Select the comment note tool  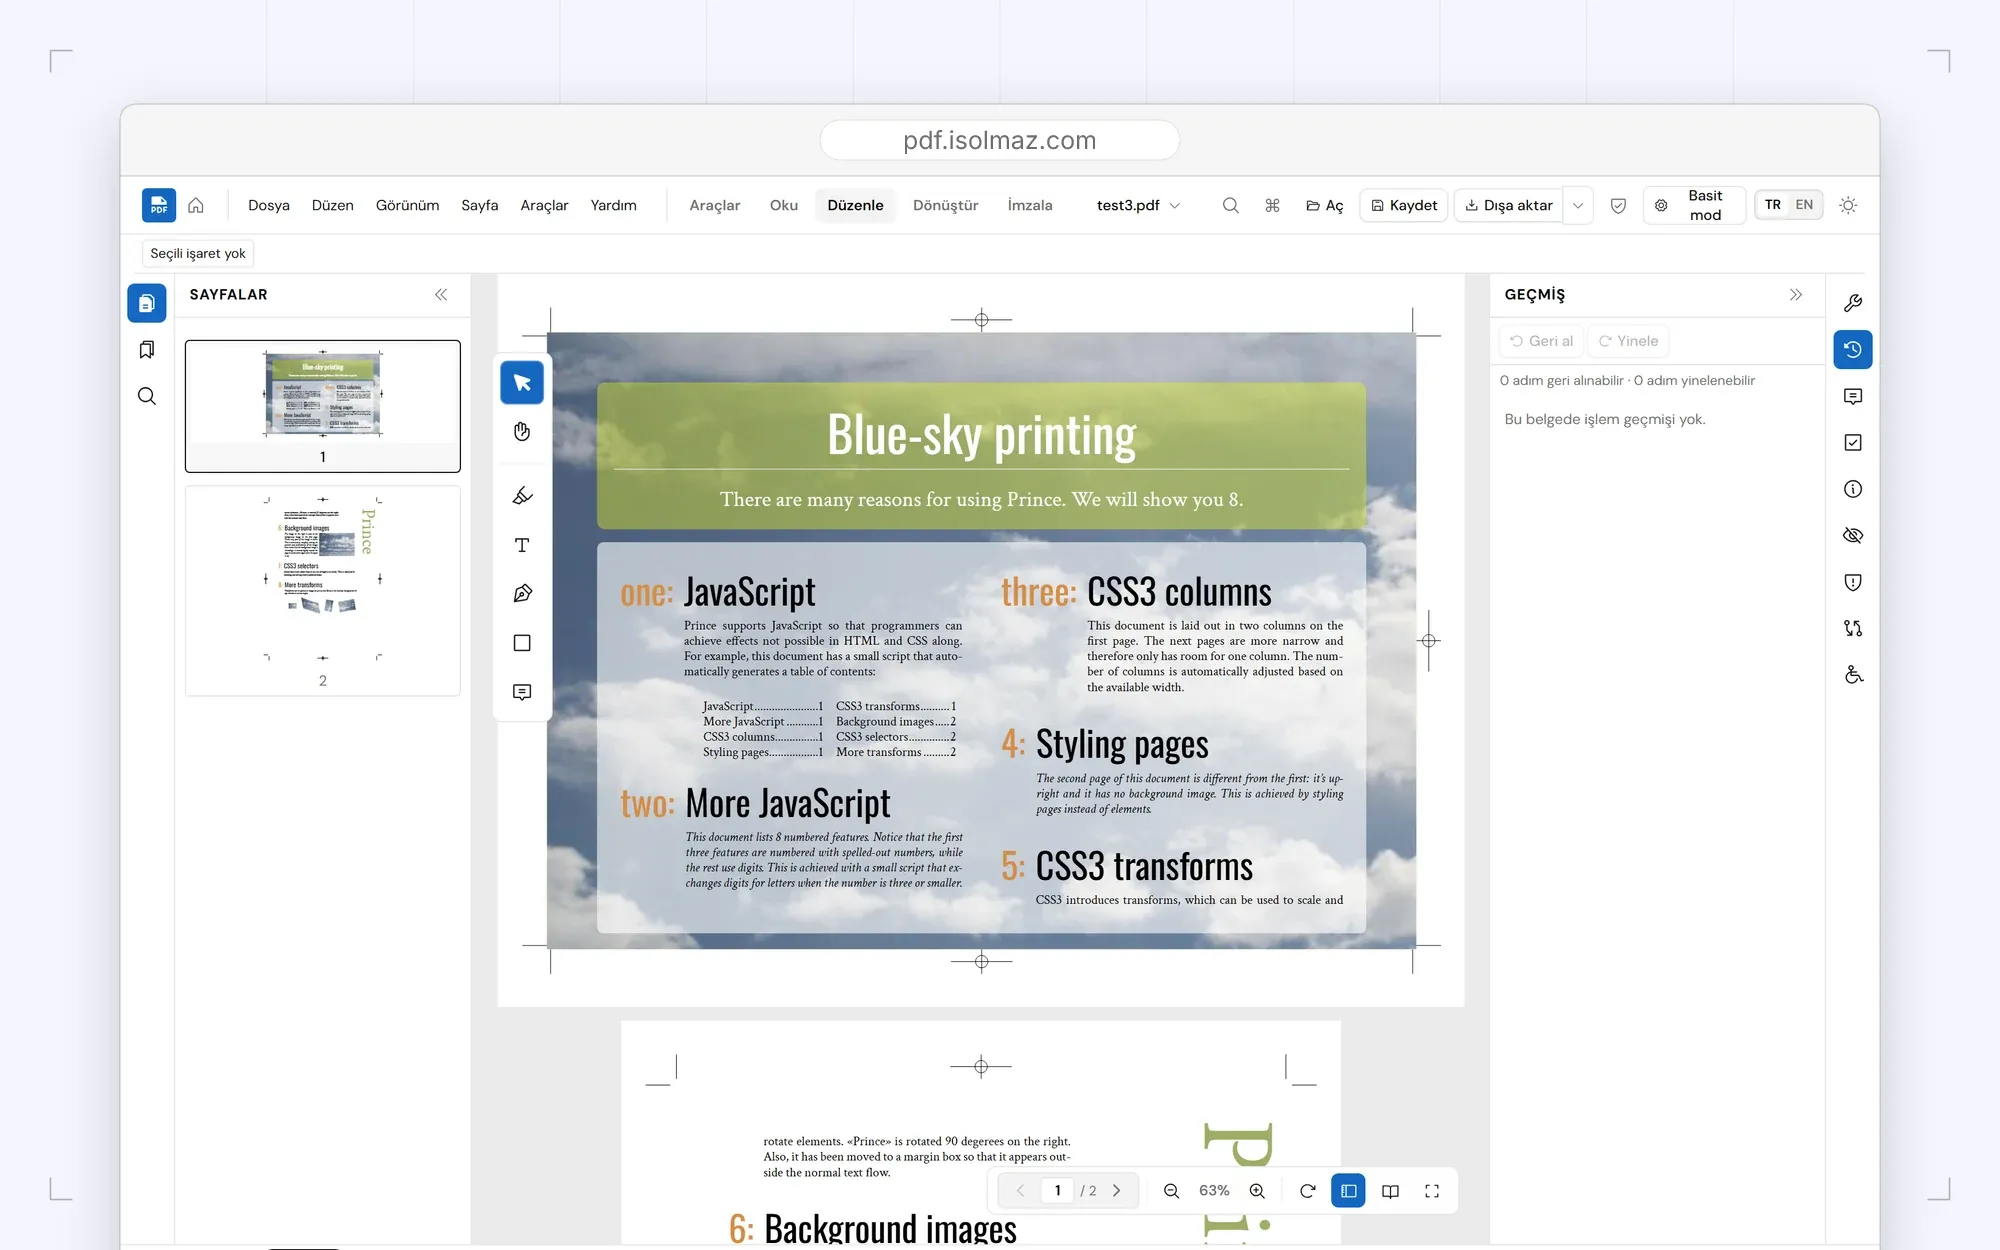(x=522, y=692)
